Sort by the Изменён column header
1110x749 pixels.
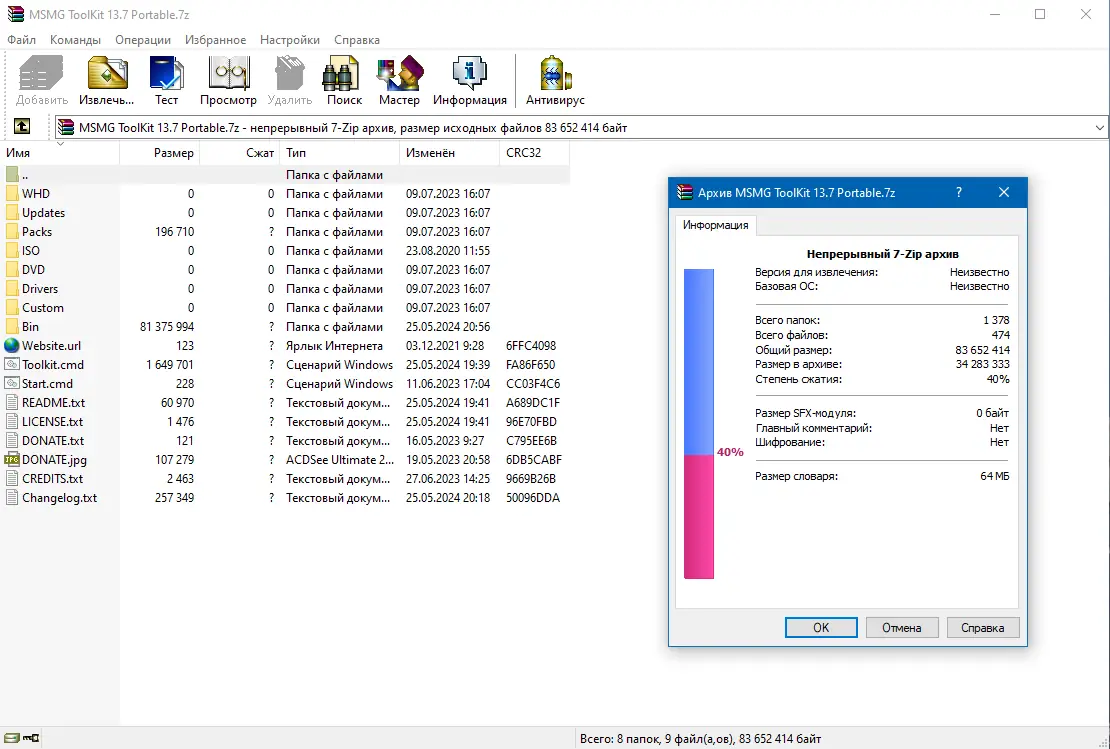click(450, 153)
